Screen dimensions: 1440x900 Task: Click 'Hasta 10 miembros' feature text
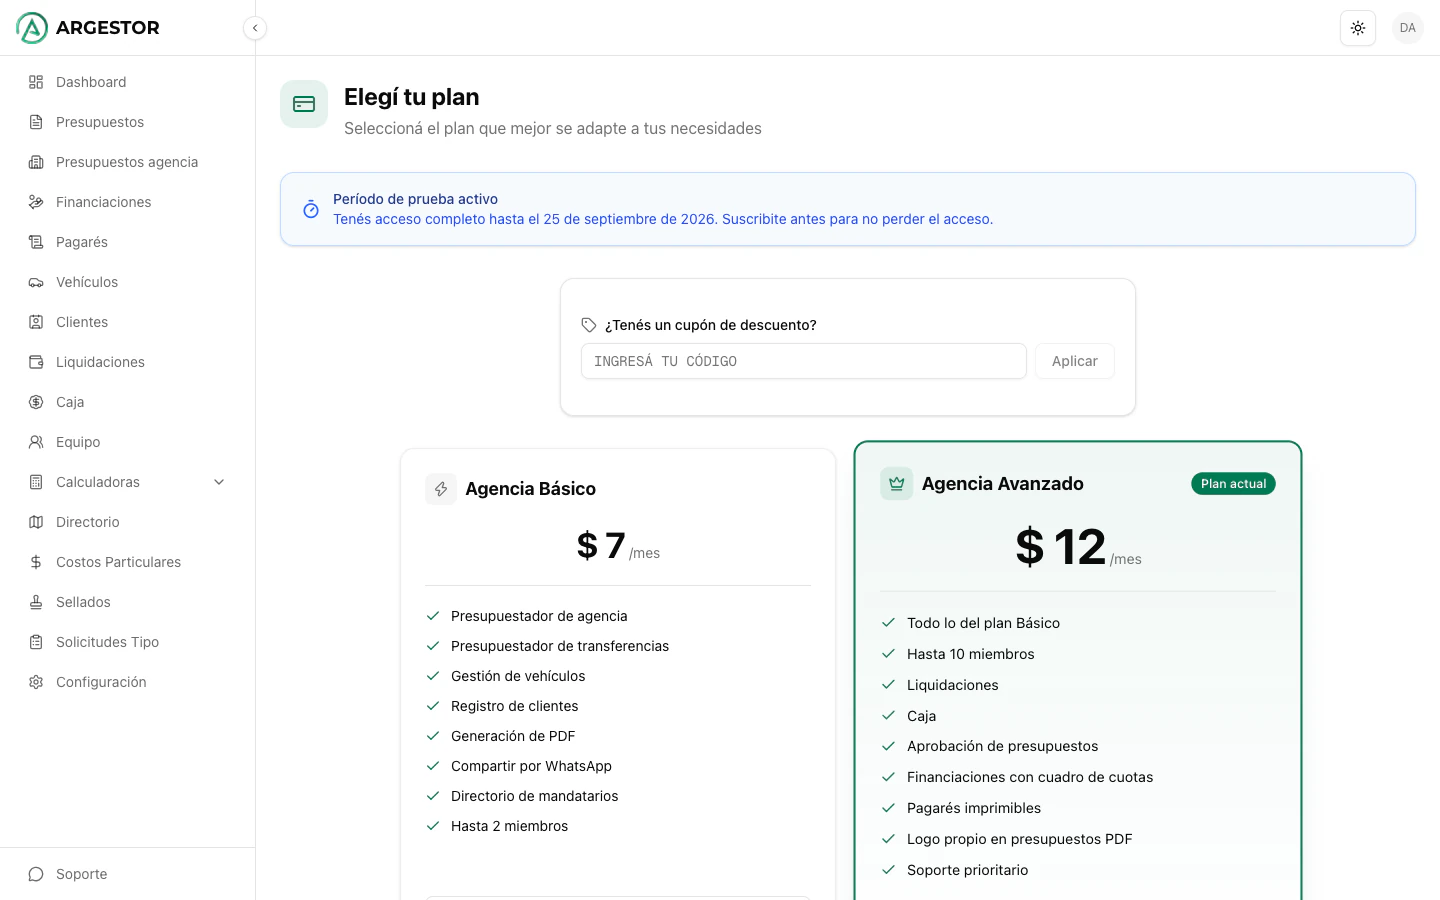pos(971,654)
